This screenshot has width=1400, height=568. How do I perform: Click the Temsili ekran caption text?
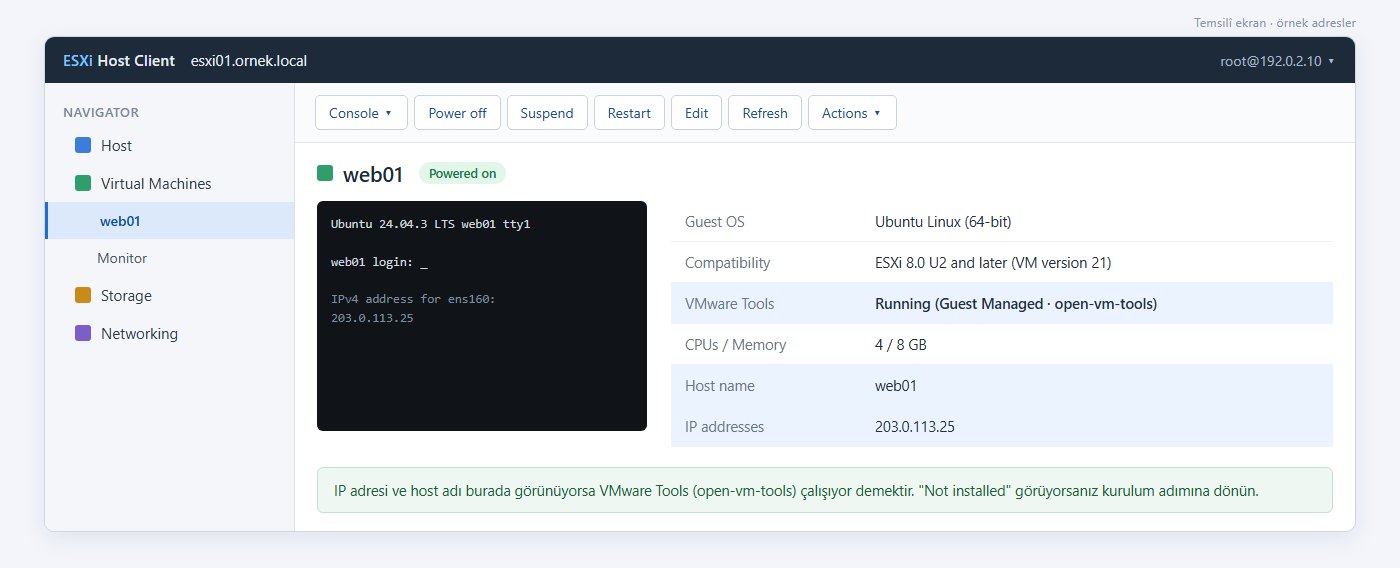point(1275,22)
